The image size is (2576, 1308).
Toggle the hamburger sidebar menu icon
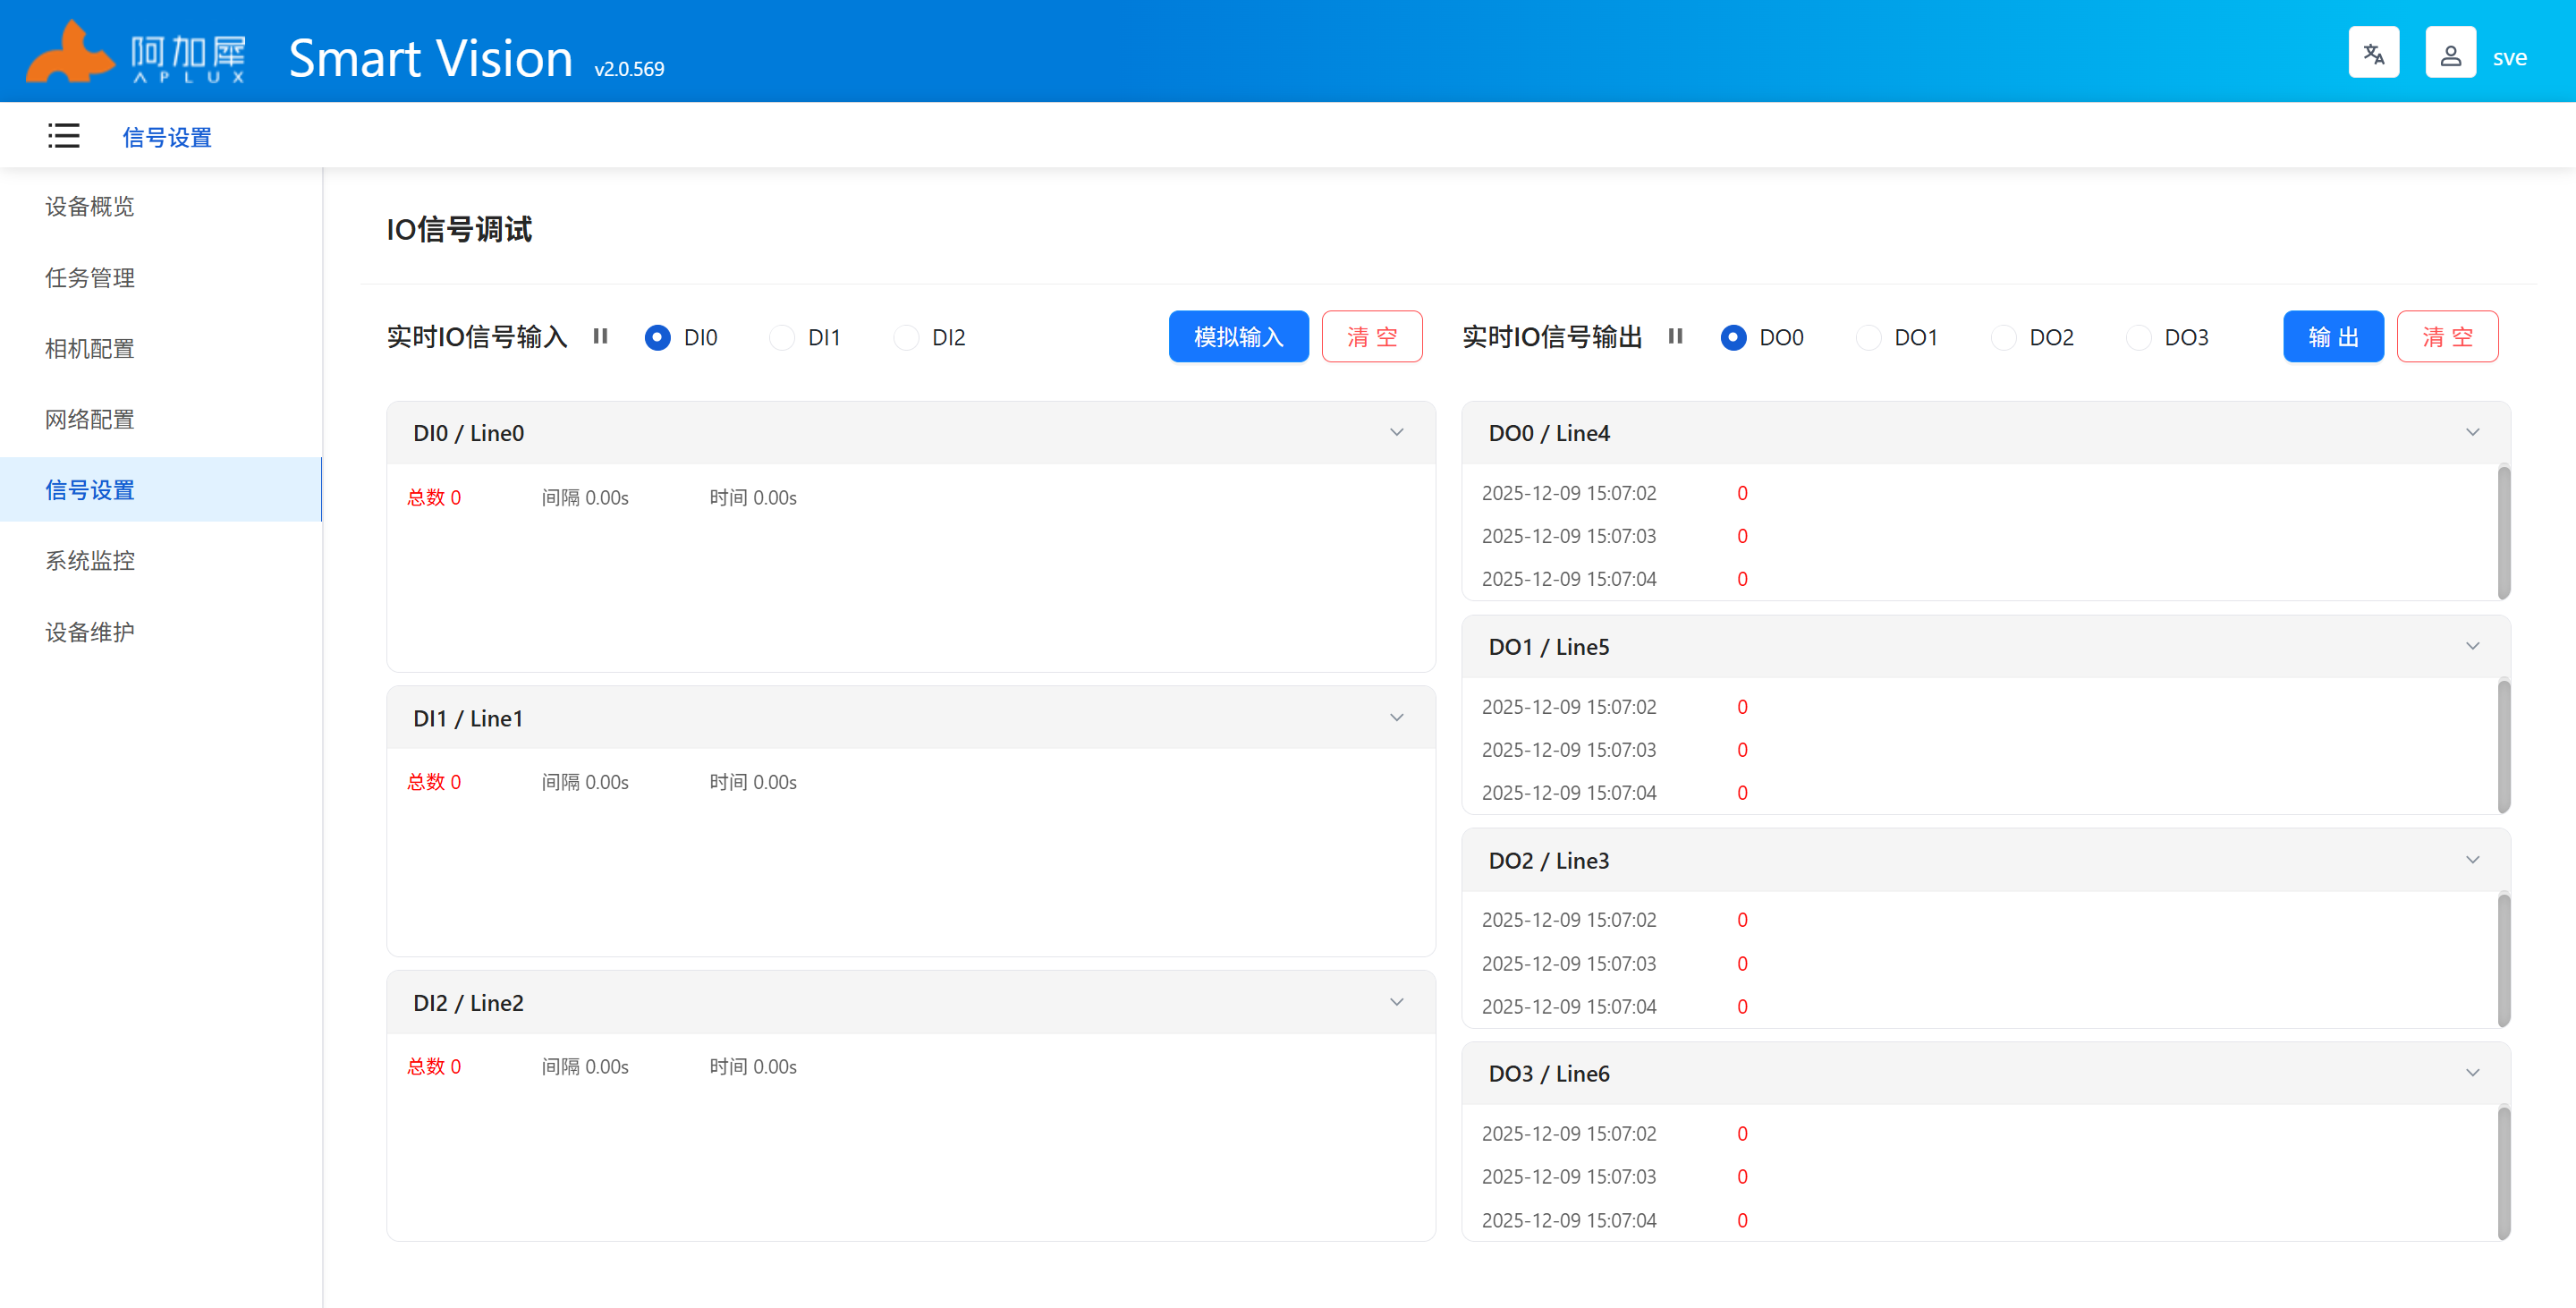pyautogui.click(x=63, y=136)
